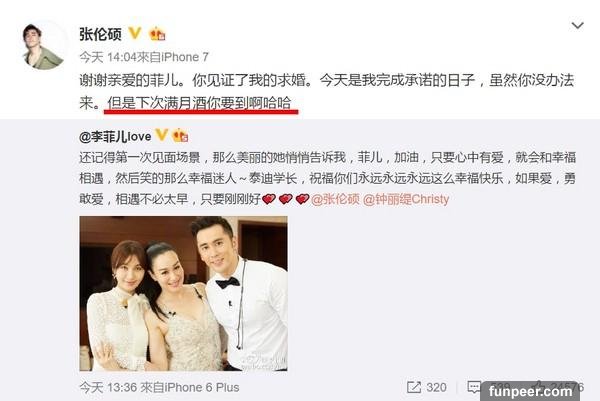This screenshot has height=401, width=600.
Task: Click the repost share icon with 320
Action: [414, 387]
